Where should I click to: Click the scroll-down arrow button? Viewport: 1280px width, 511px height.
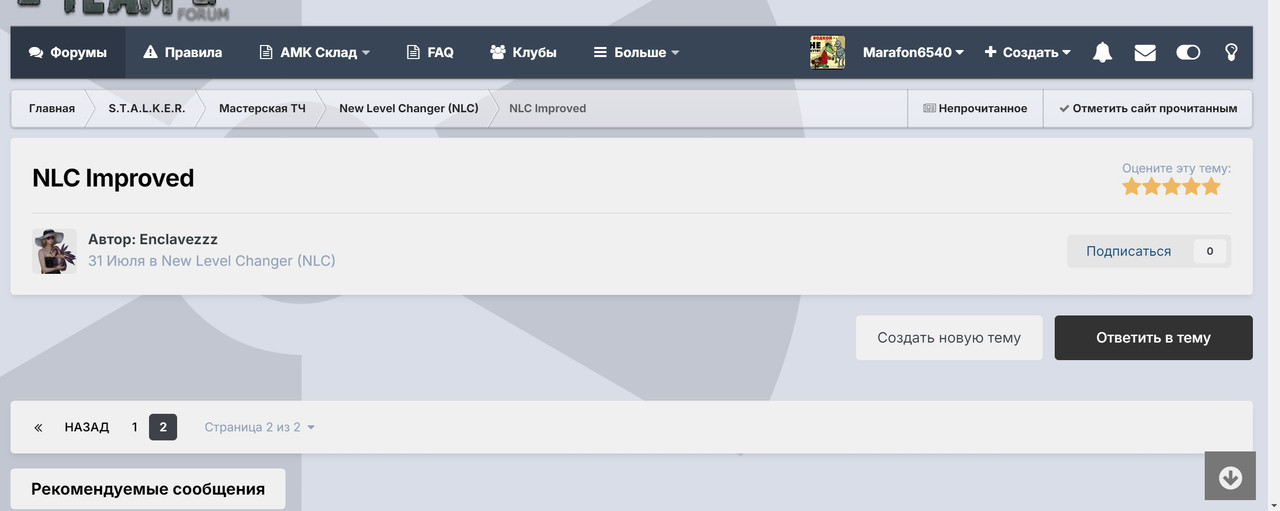coord(1230,478)
